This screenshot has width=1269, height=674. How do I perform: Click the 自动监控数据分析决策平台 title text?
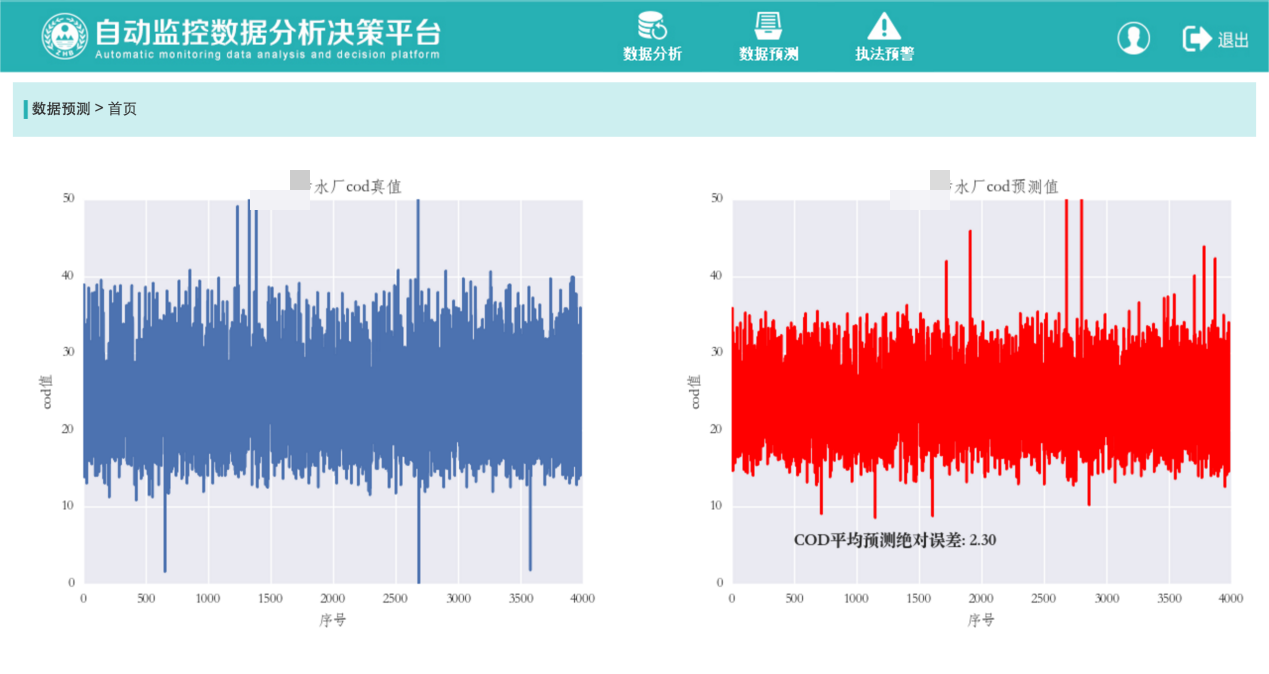[267, 30]
